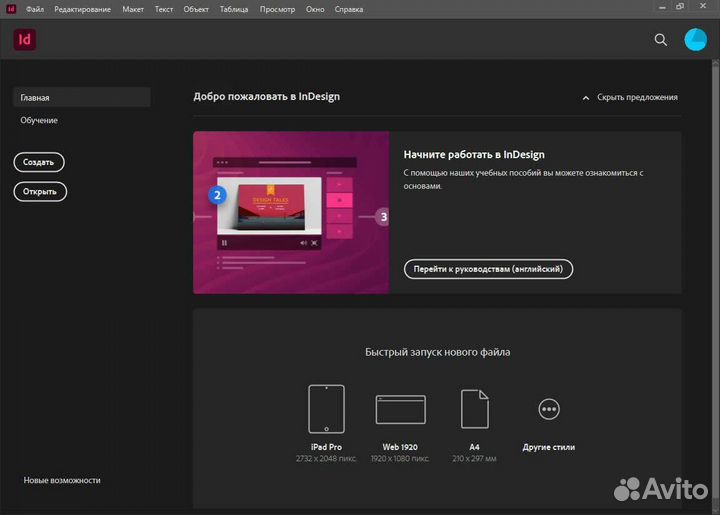
Task: Click the Web 1920 label text
Action: pos(400,447)
